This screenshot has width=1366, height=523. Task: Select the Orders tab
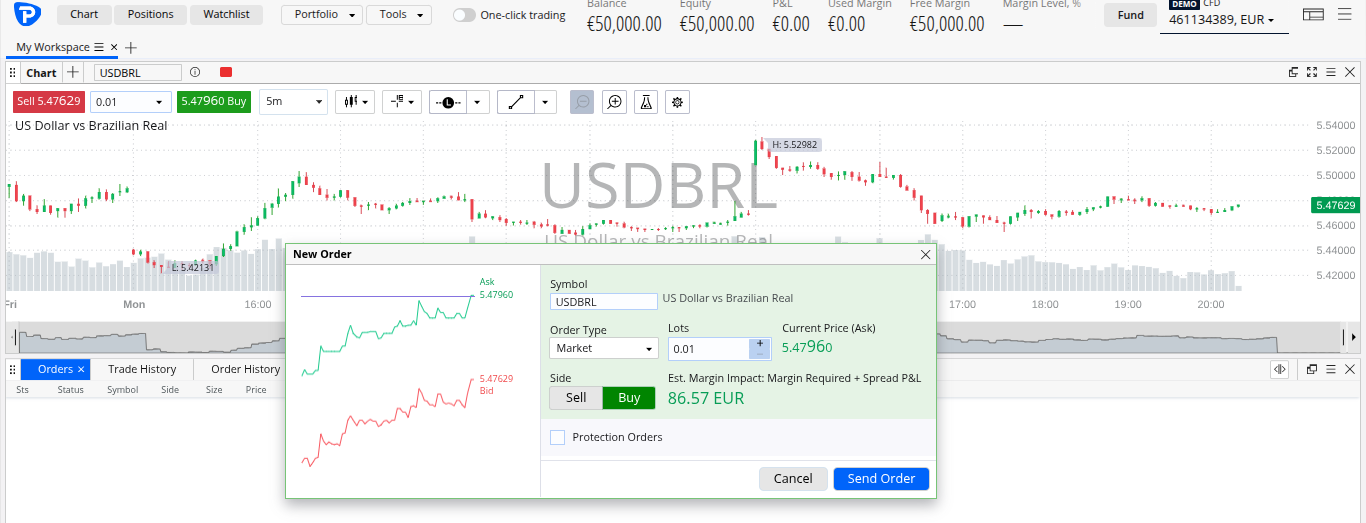[x=55, y=369]
